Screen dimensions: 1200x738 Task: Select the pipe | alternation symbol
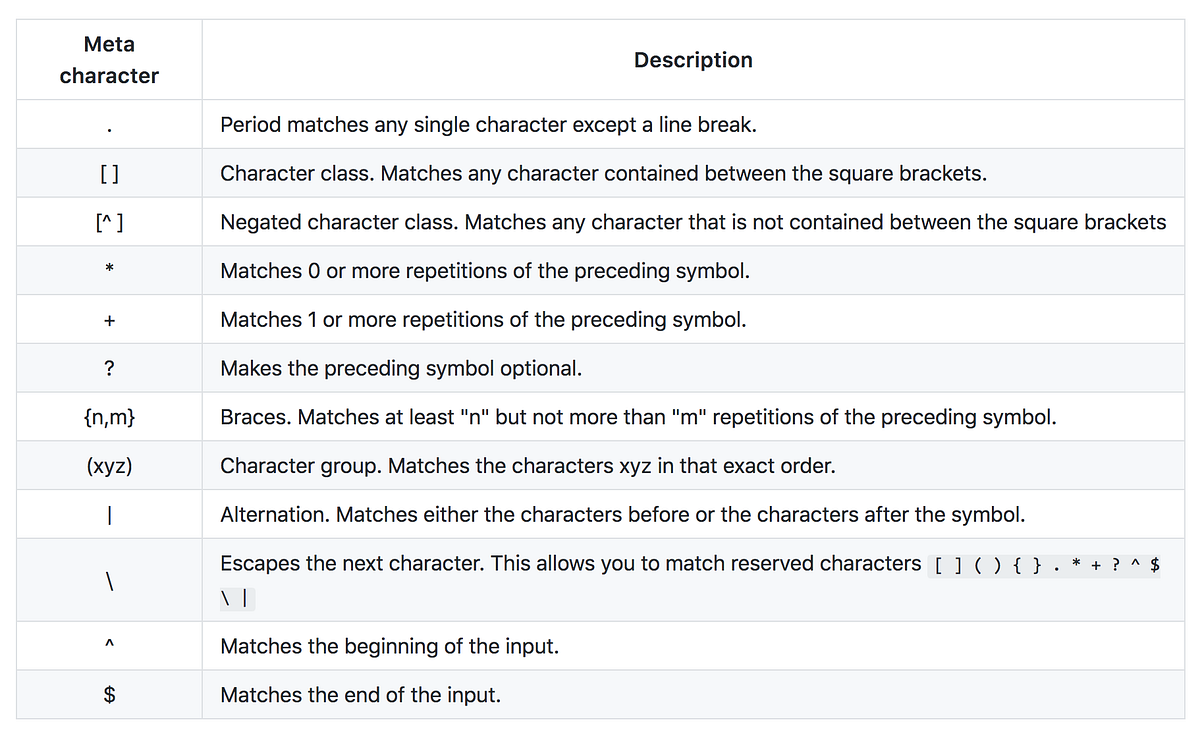[109, 515]
